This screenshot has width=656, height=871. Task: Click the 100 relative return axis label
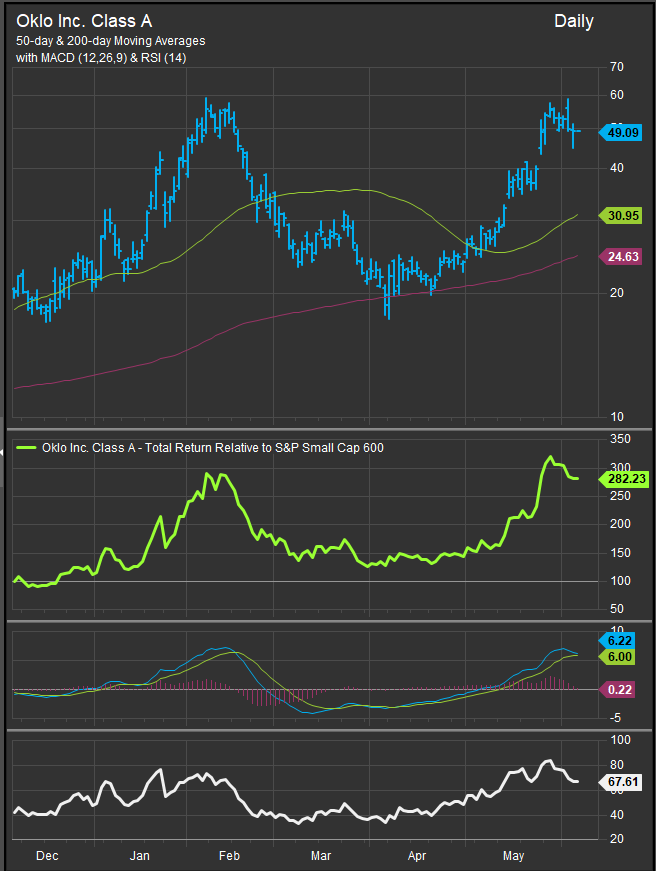coord(620,581)
